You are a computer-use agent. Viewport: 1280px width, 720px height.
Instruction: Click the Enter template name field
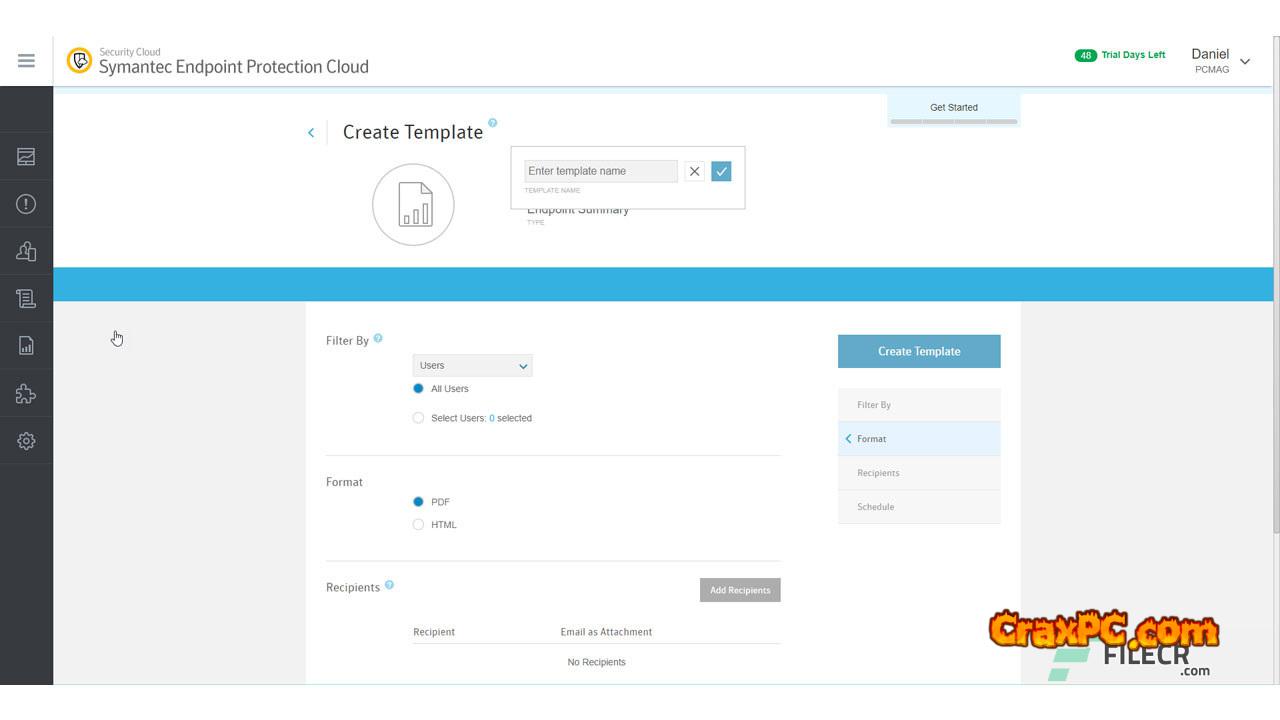click(600, 171)
